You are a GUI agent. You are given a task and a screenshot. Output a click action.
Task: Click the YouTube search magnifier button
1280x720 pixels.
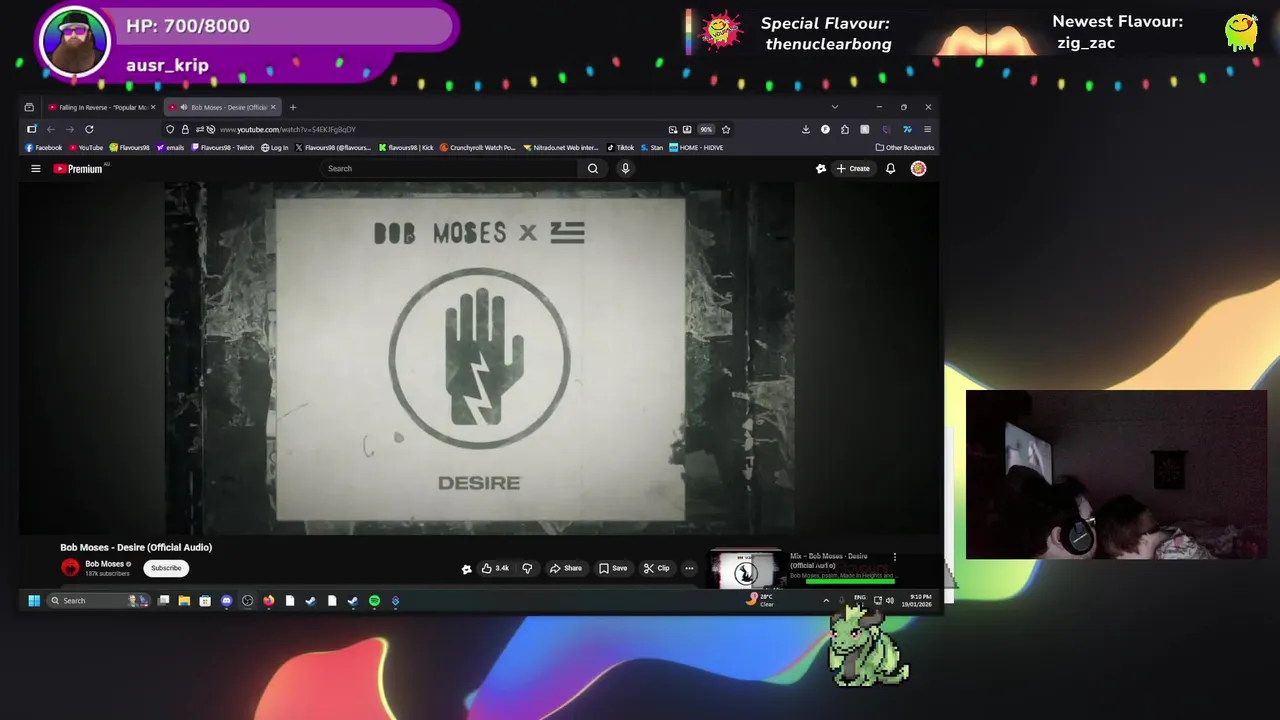coord(593,169)
